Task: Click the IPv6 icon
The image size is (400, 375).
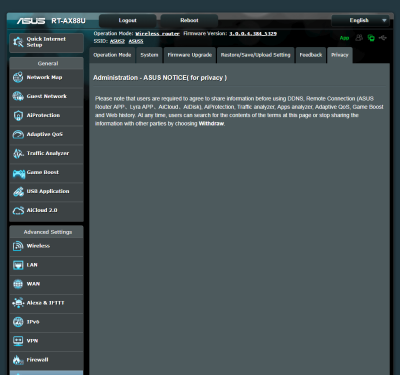Action: point(18,322)
